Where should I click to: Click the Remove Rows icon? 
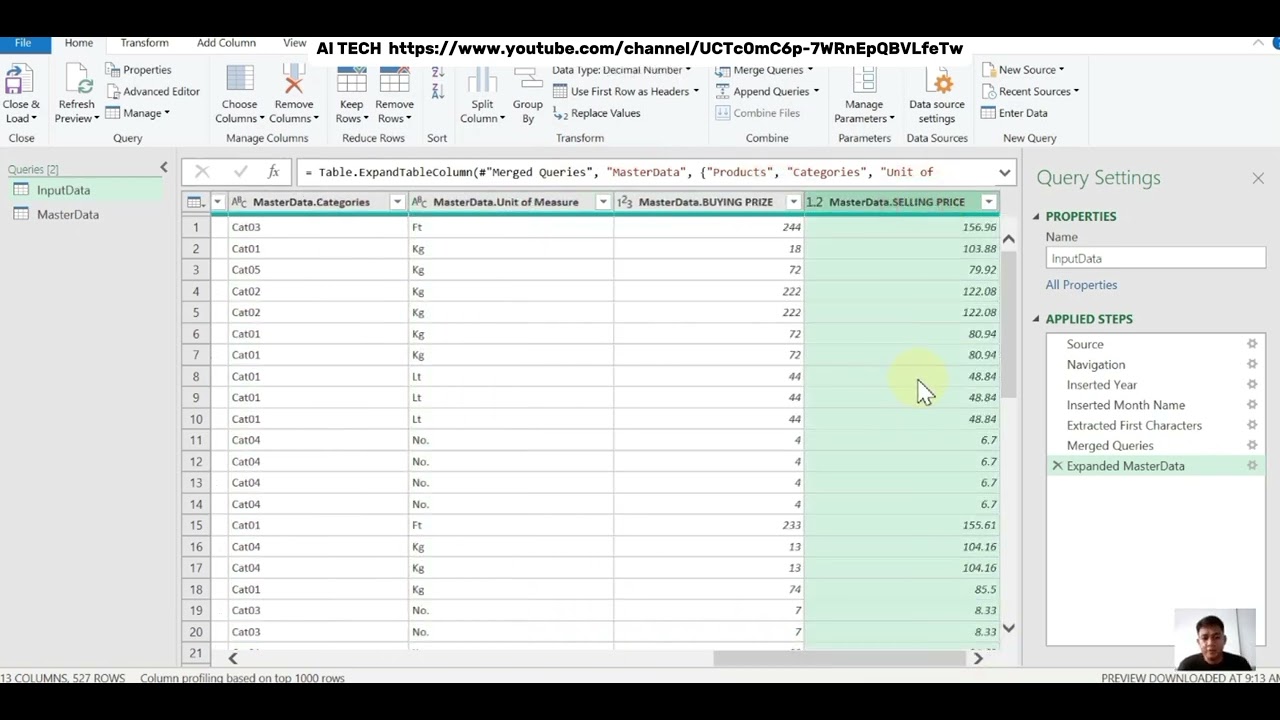click(394, 80)
